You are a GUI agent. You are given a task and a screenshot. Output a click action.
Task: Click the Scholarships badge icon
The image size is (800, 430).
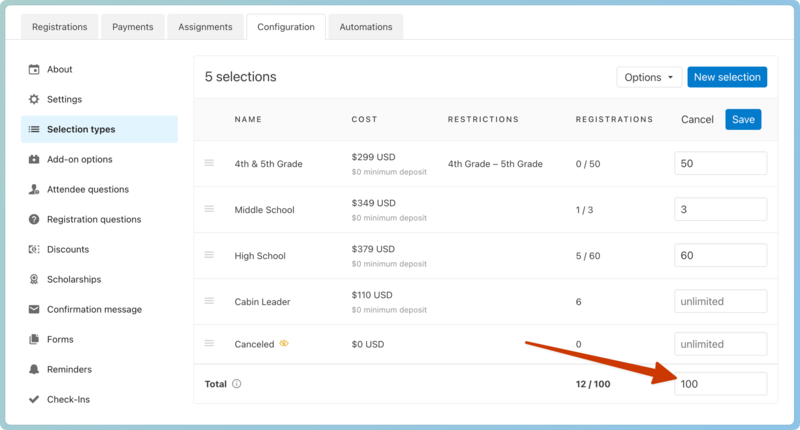pyautogui.click(x=34, y=280)
